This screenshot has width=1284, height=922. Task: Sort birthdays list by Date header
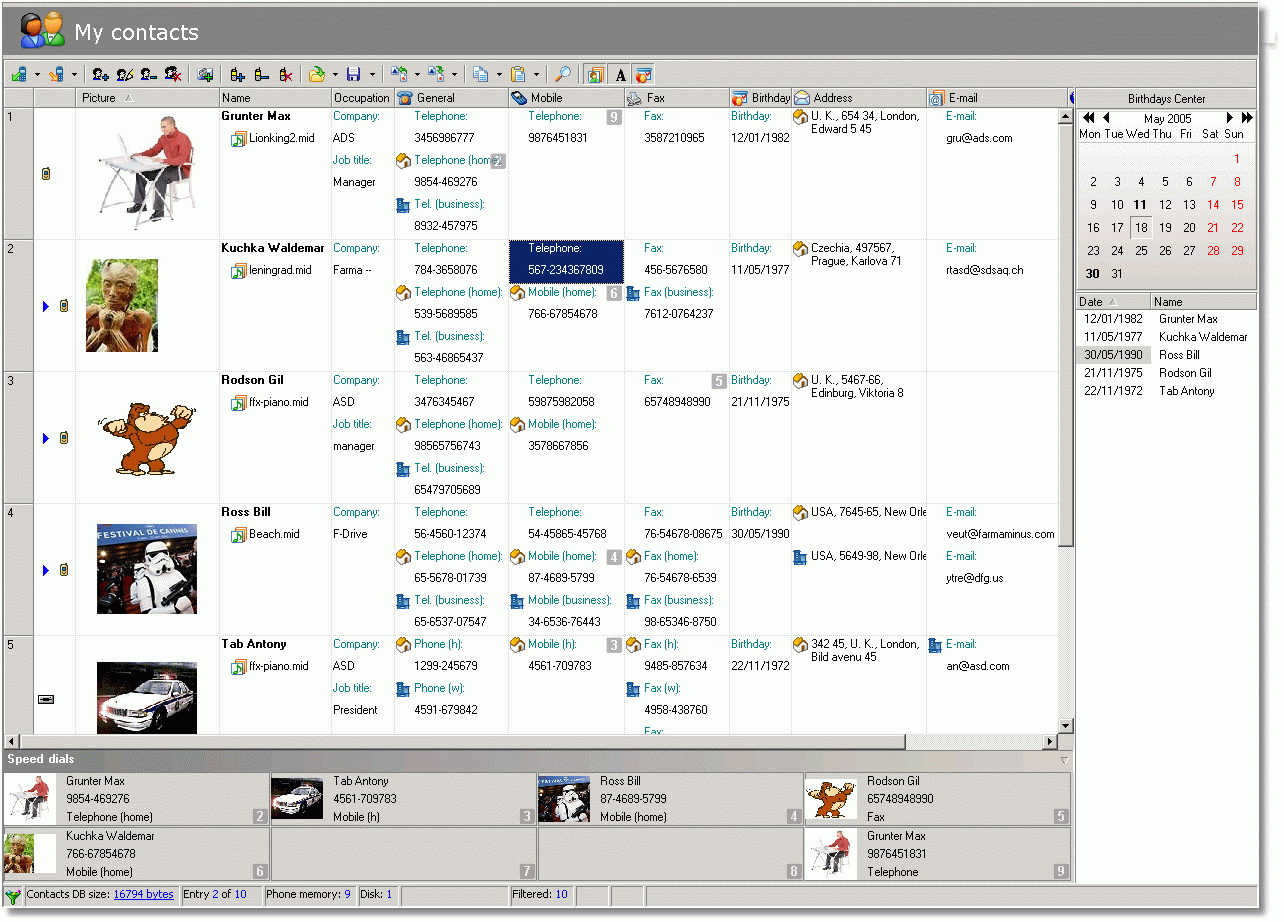[x=1113, y=301]
